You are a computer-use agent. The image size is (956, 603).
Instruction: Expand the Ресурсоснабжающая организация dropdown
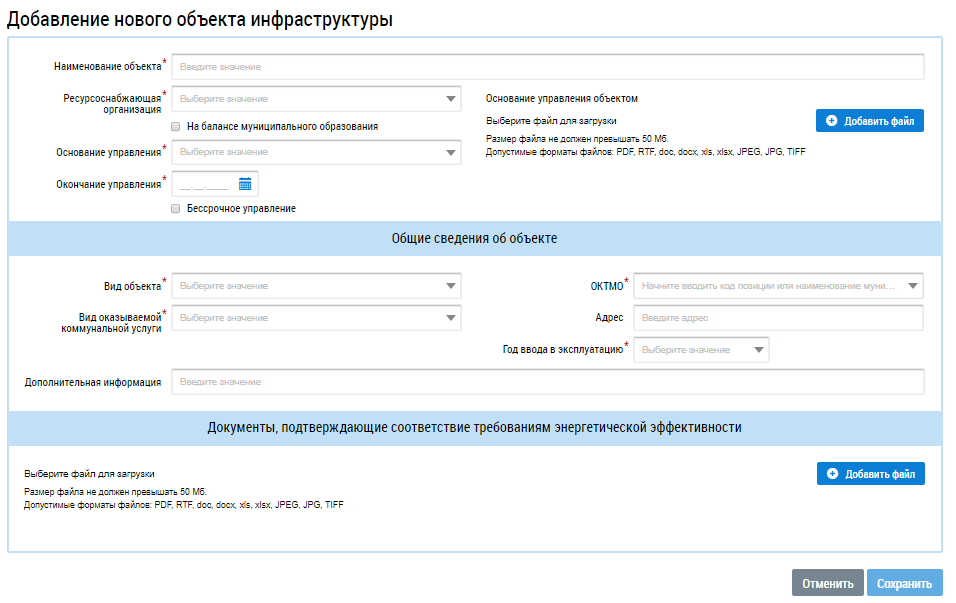click(x=316, y=99)
